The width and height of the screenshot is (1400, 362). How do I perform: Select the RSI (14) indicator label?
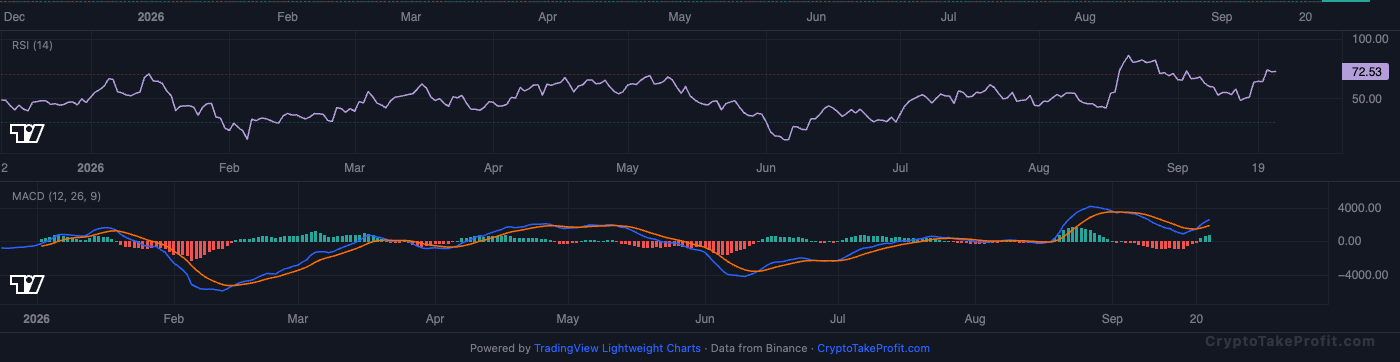[x=32, y=45]
